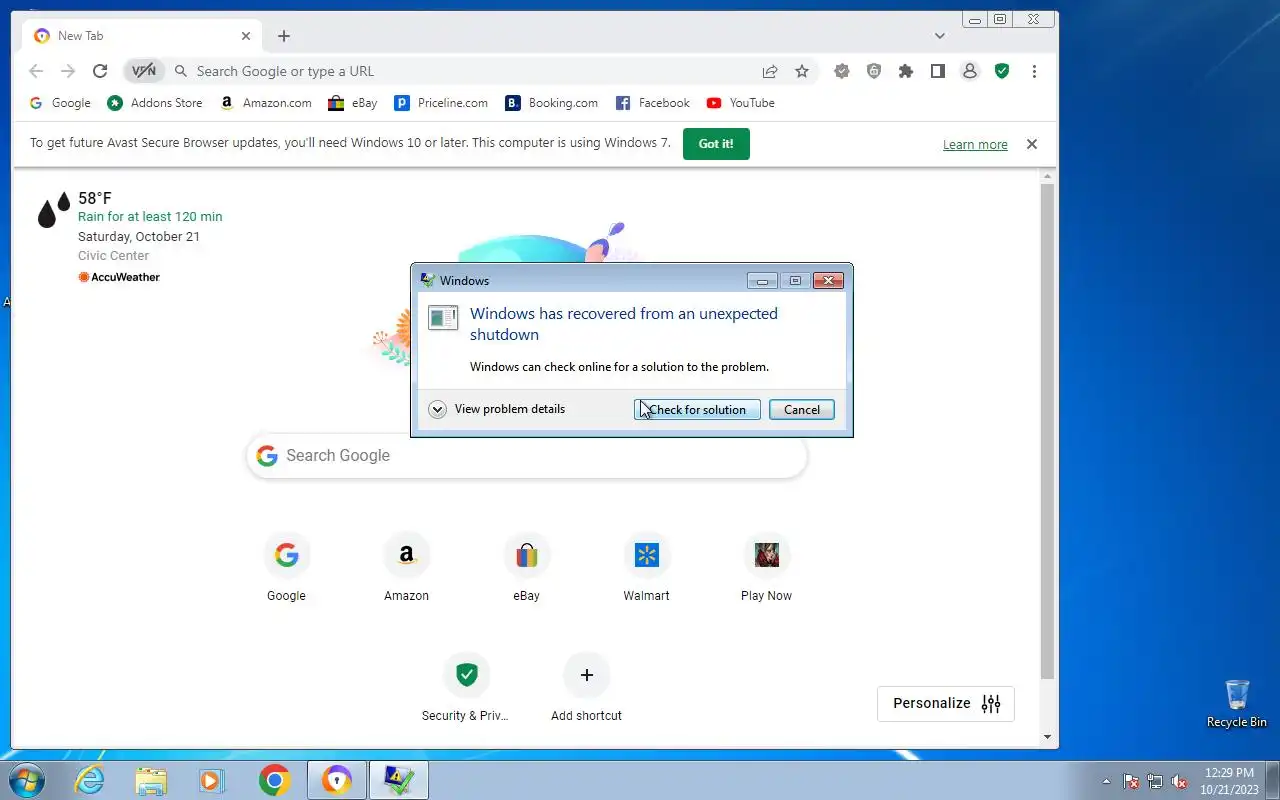
Task: Open Windows Explorer folder in taskbar
Action: [151, 780]
